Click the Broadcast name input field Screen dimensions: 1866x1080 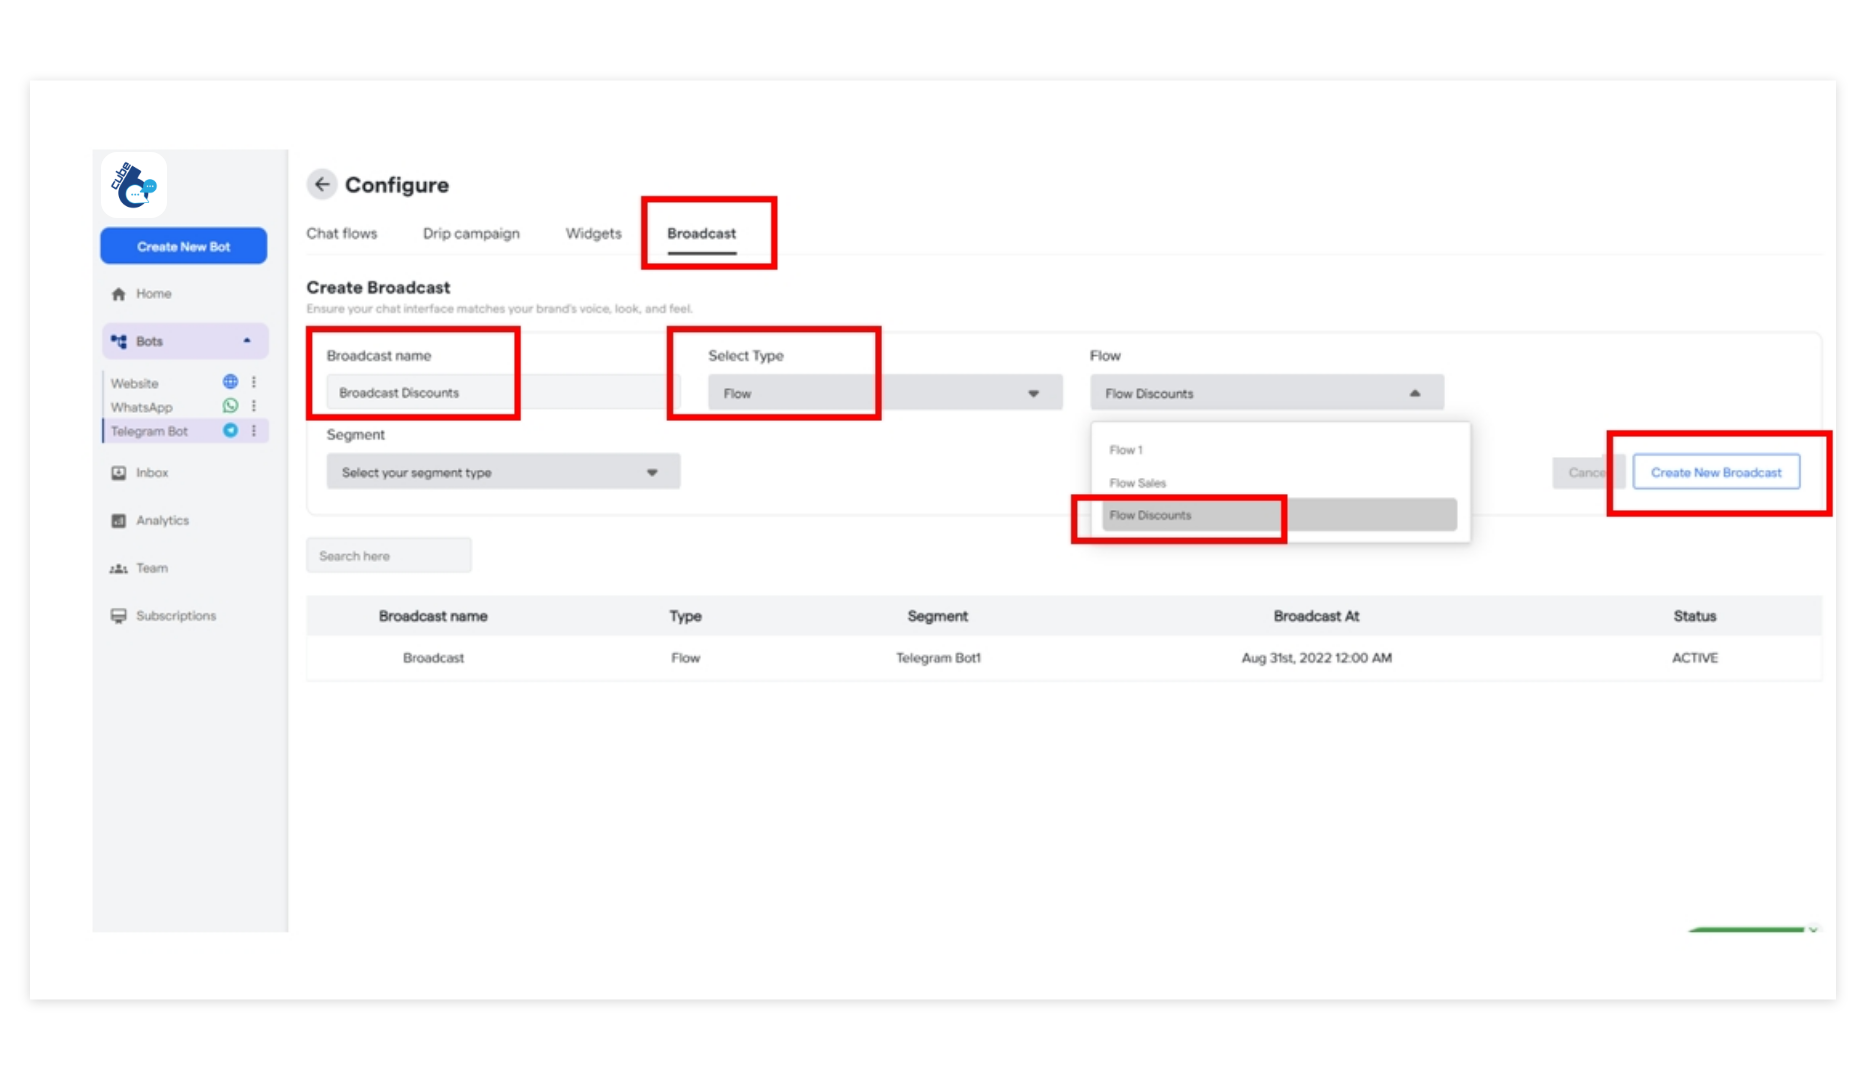(503, 393)
